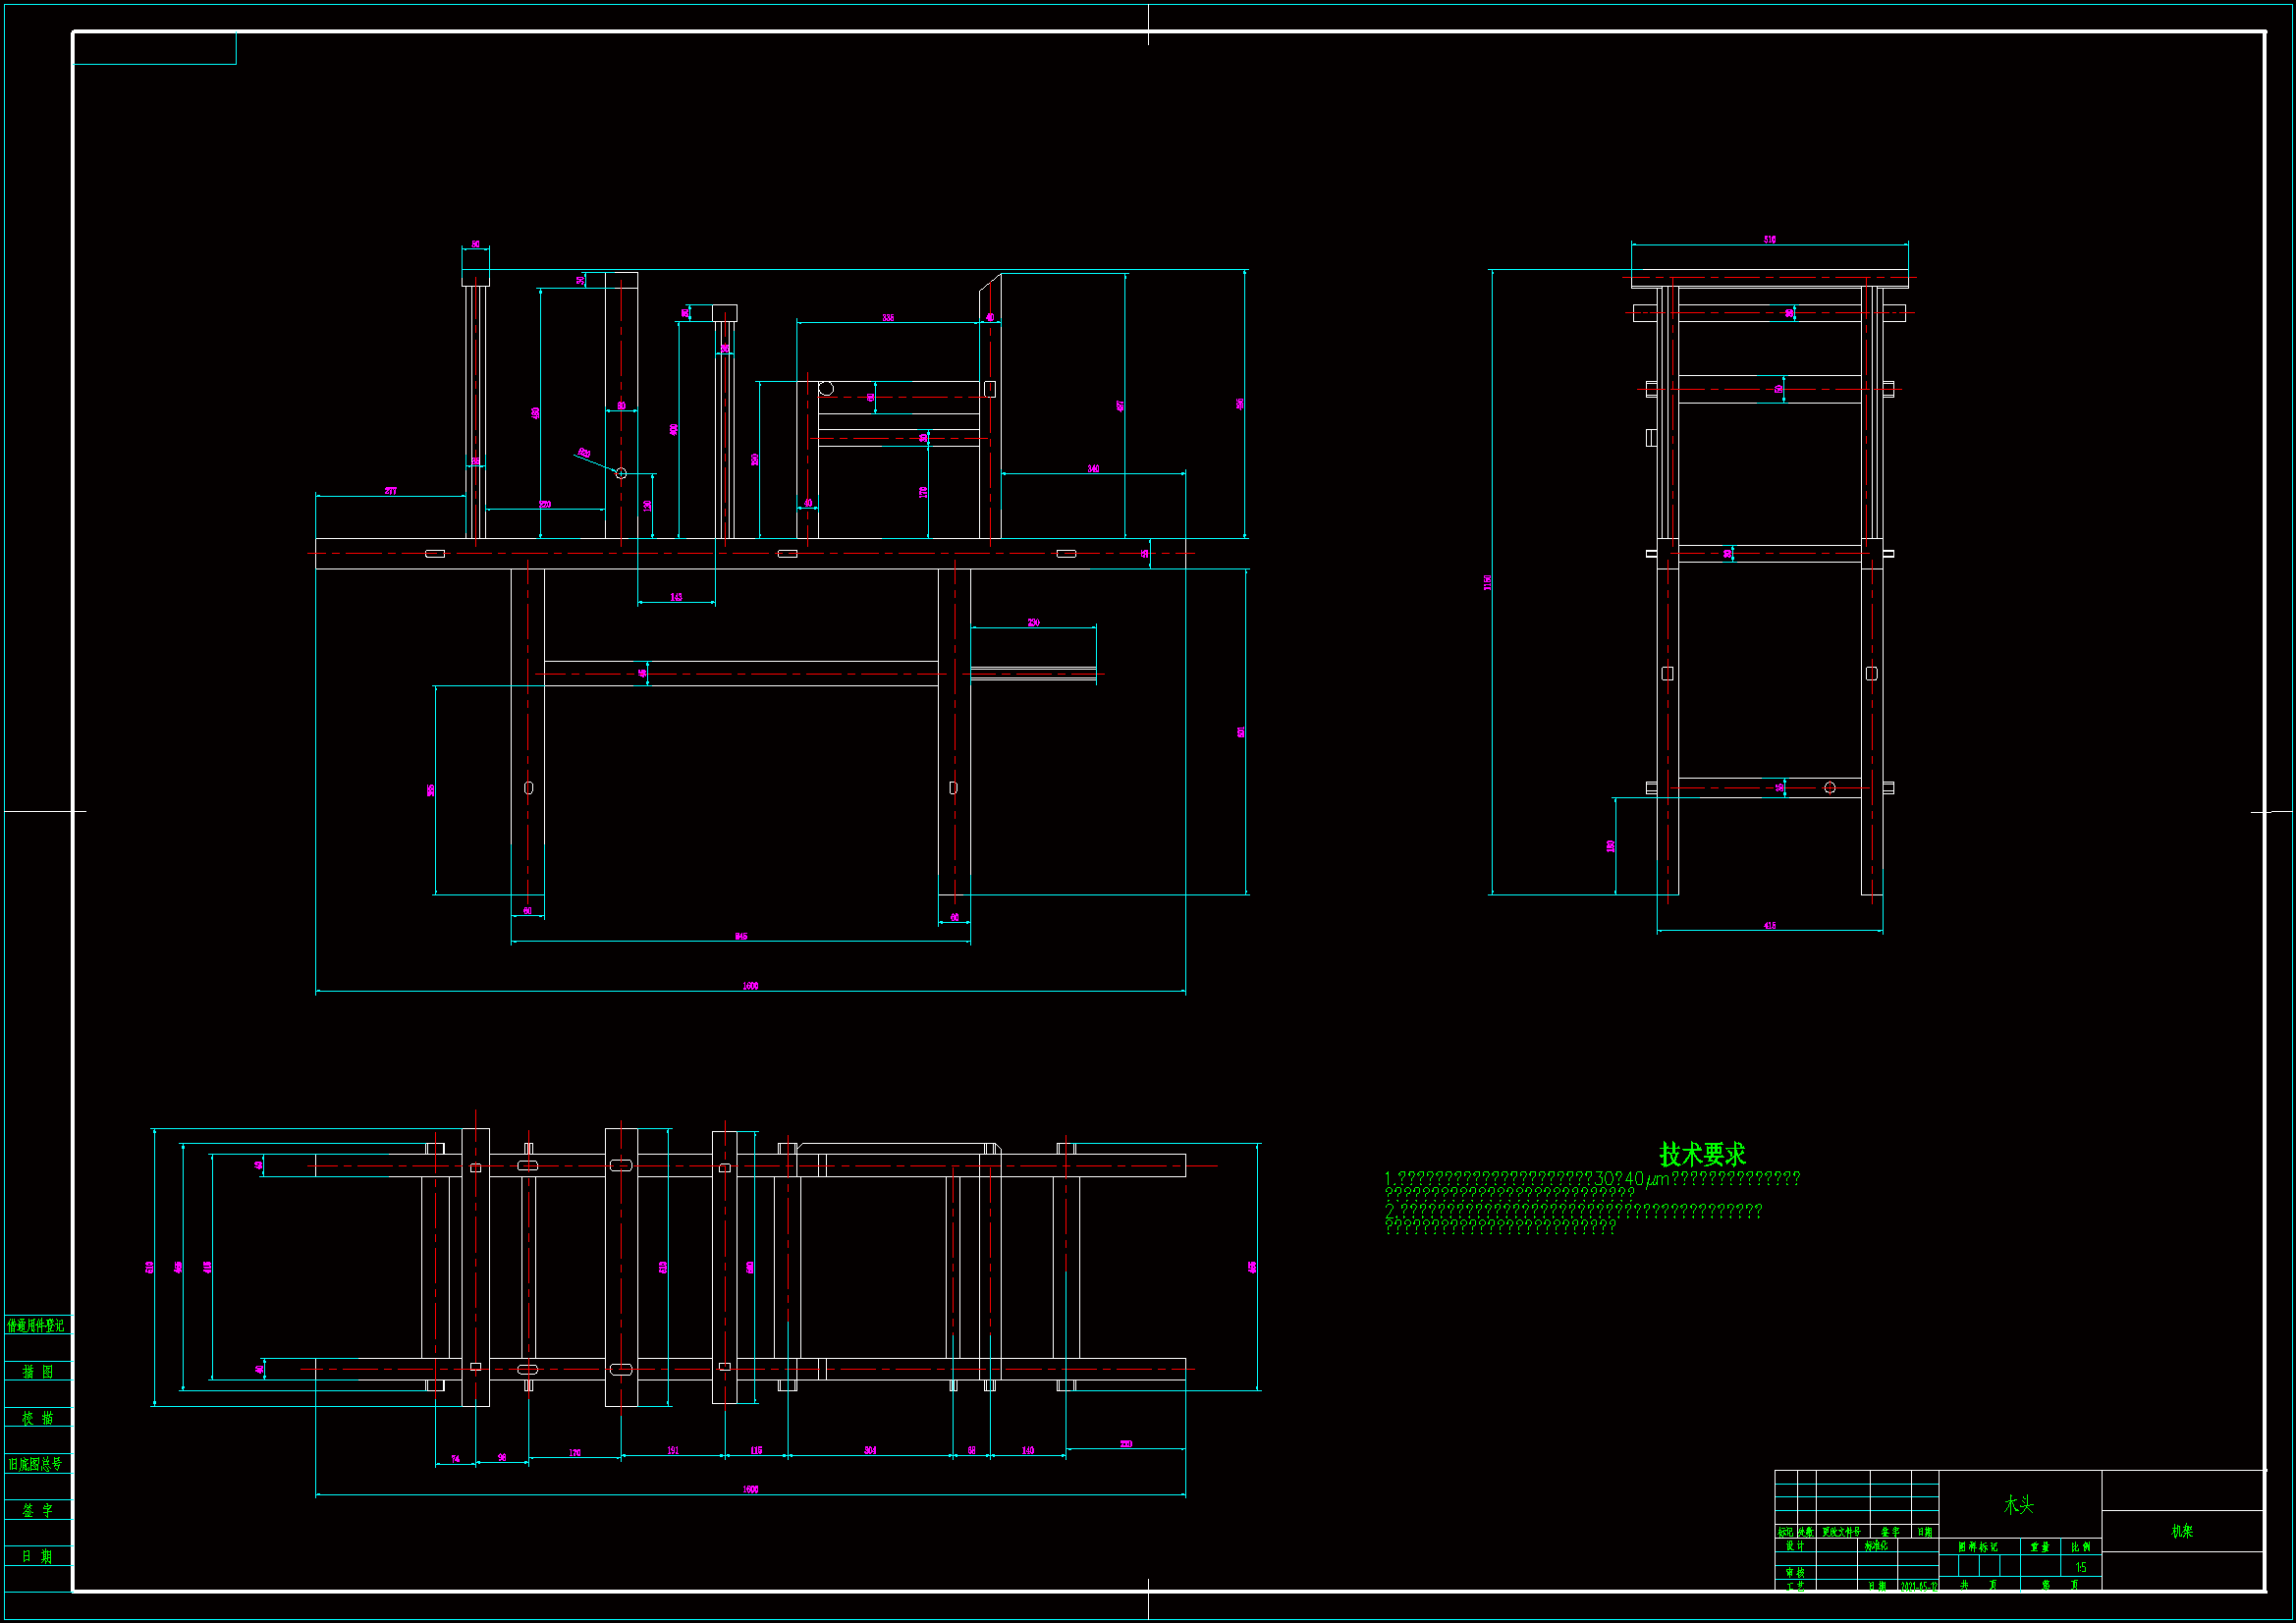Image resolution: width=2296 pixels, height=1623 pixels.
Task: Select the 1190 height dimension in side view
Action: coord(1488,582)
